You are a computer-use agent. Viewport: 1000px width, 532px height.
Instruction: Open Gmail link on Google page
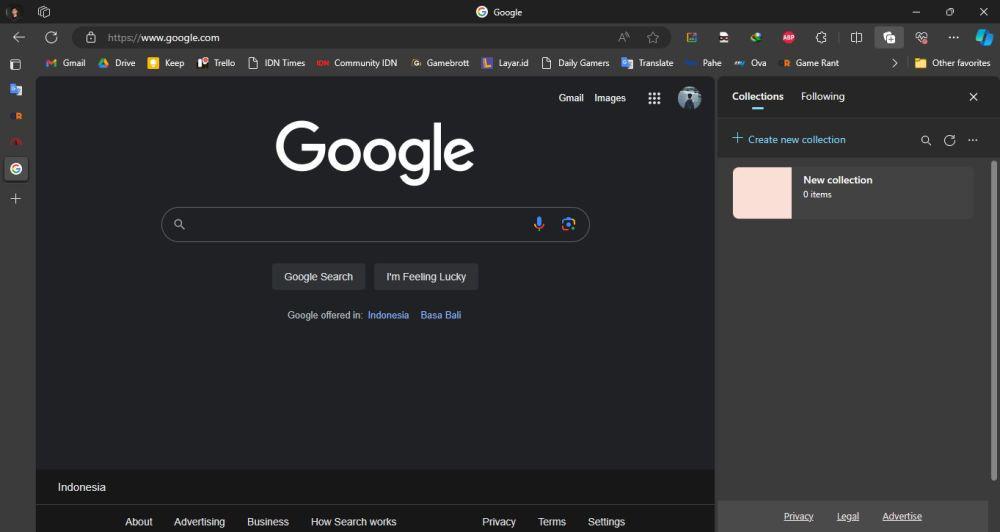tap(571, 98)
